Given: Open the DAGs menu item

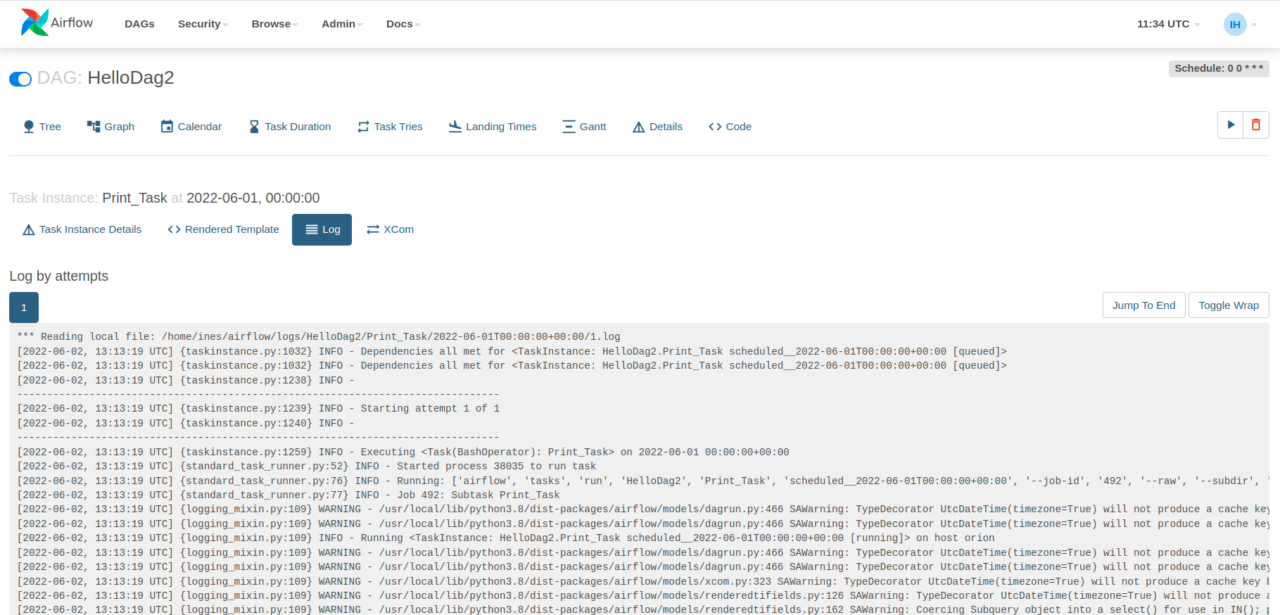Looking at the screenshot, I should pyautogui.click(x=139, y=23).
